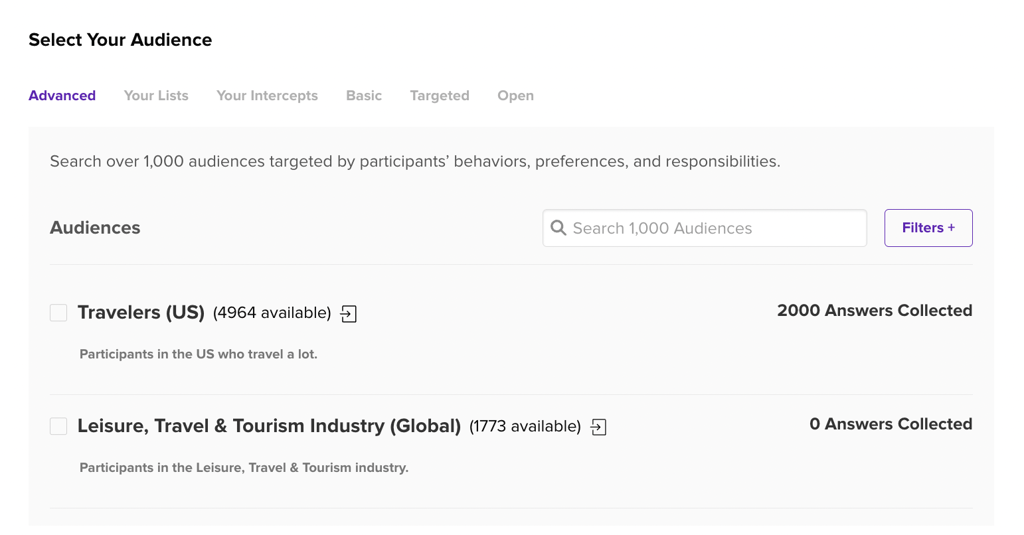The image size is (1024, 535).
Task: Click the 0 Answers Collected label
Action: (890, 424)
